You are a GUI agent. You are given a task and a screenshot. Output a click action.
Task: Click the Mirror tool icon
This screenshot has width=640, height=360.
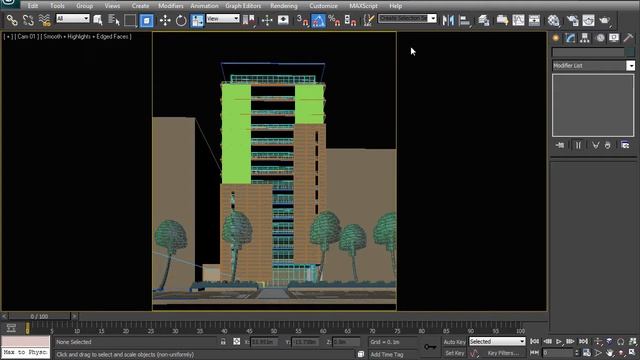(x=448, y=20)
